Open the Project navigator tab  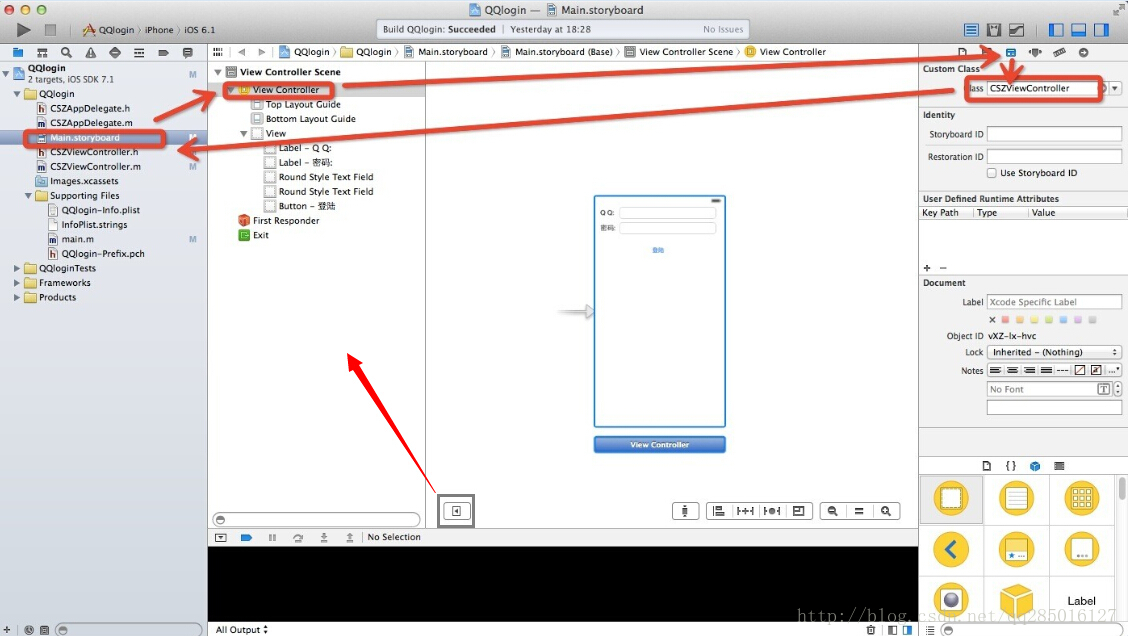pyautogui.click(x=18, y=52)
